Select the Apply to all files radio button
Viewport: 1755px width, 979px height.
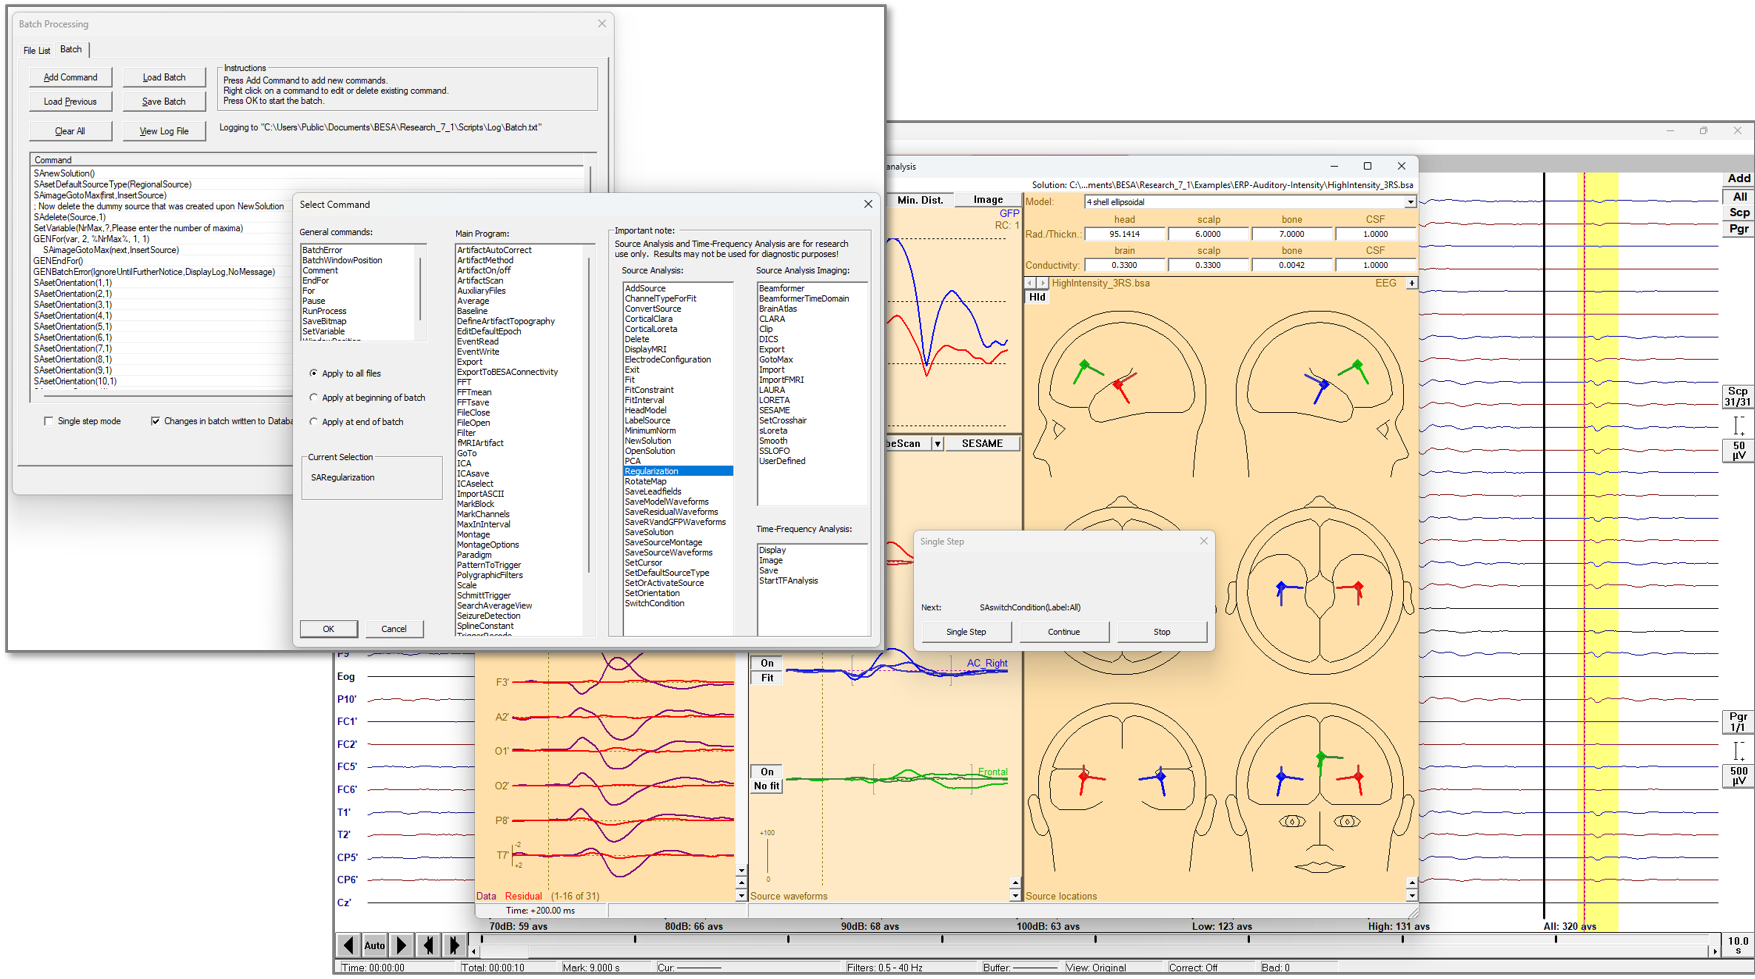[x=314, y=374]
